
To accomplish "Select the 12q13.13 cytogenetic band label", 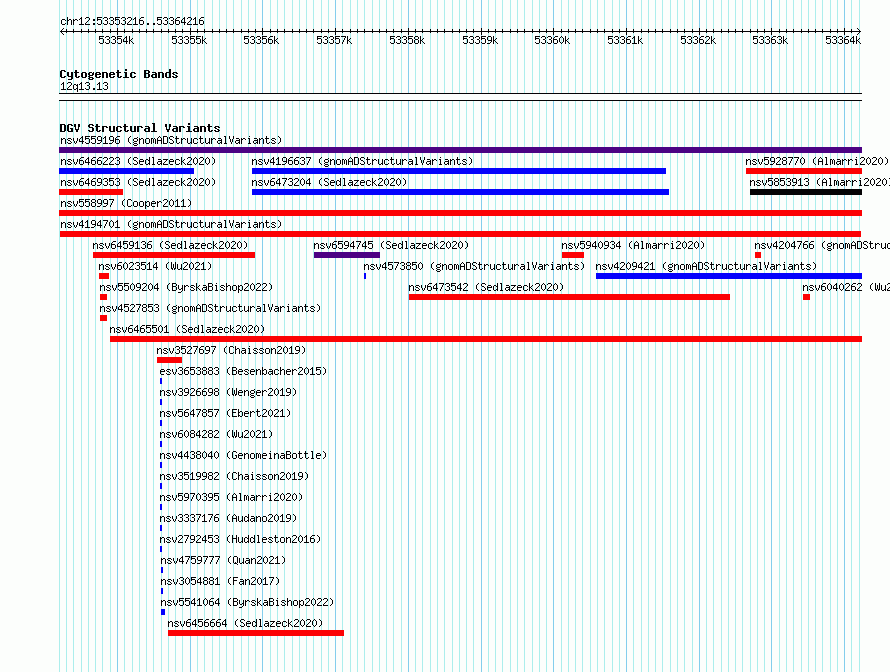I will coord(84,86).
